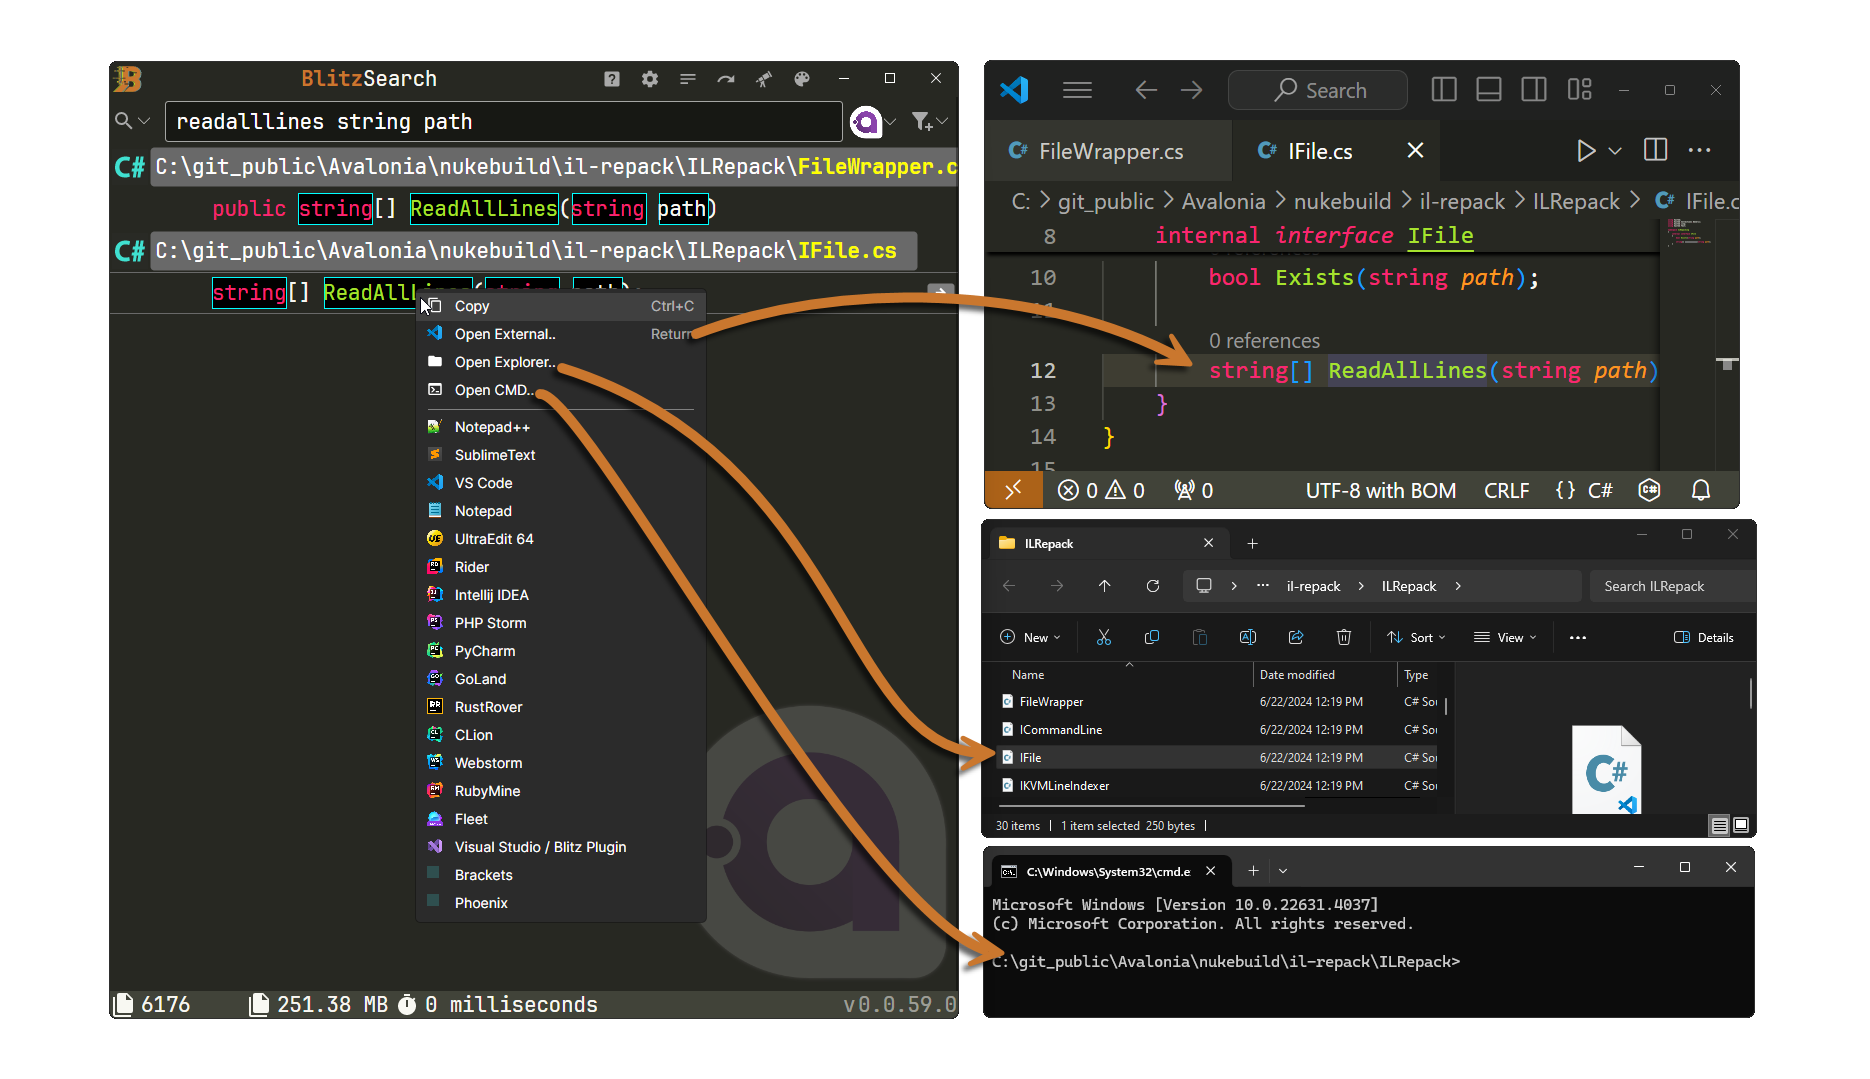Close the IFile.cs editor tab
Viewport: 1870px width, 1079px height.
tap(1415, 150)
